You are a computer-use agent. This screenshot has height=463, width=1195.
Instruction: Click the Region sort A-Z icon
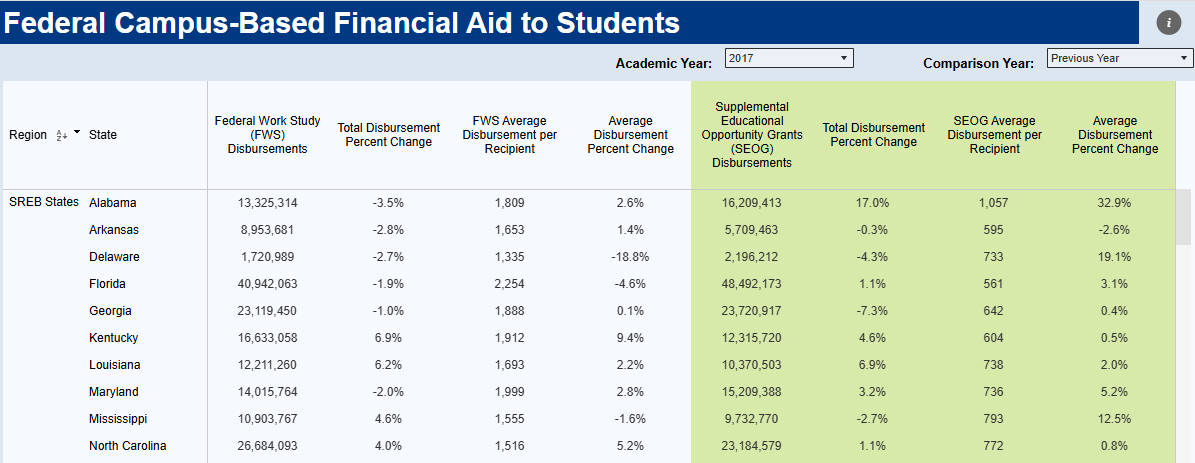pos(61,135)
